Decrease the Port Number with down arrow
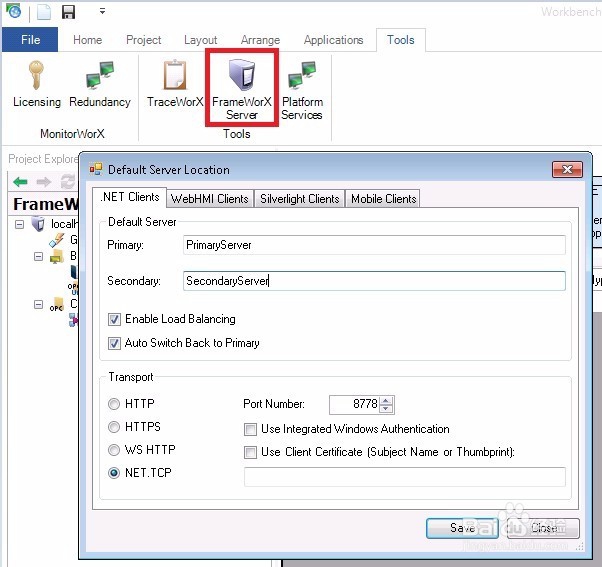Image resolution: width=602 pixels, height=567 pixels. (x=386, y=408)
